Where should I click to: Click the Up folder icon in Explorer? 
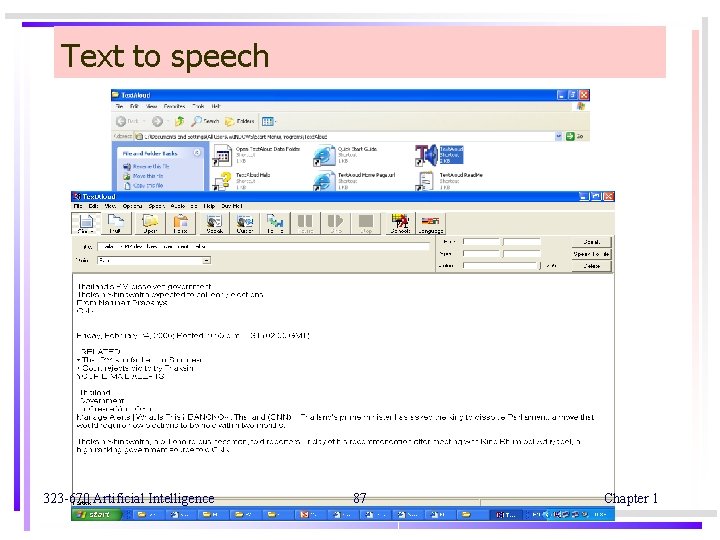180,121
